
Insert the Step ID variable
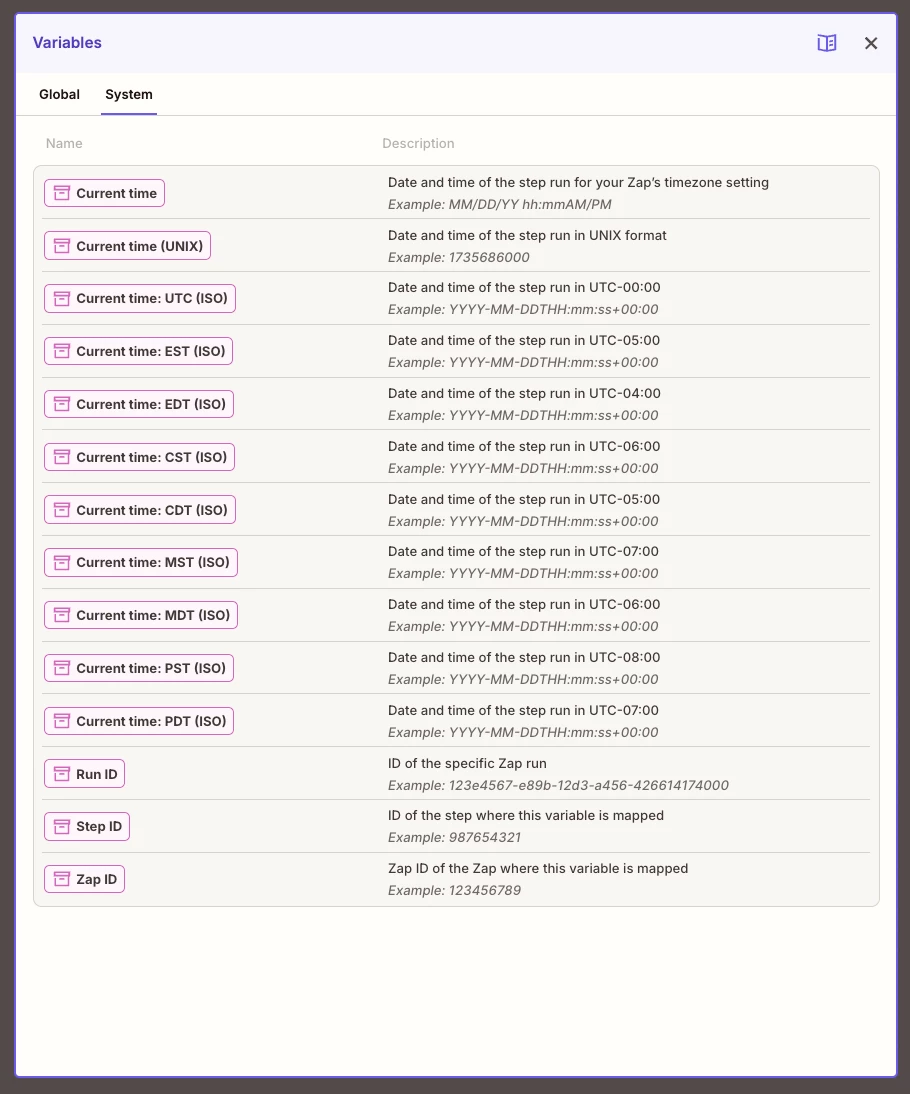point(87,827)
